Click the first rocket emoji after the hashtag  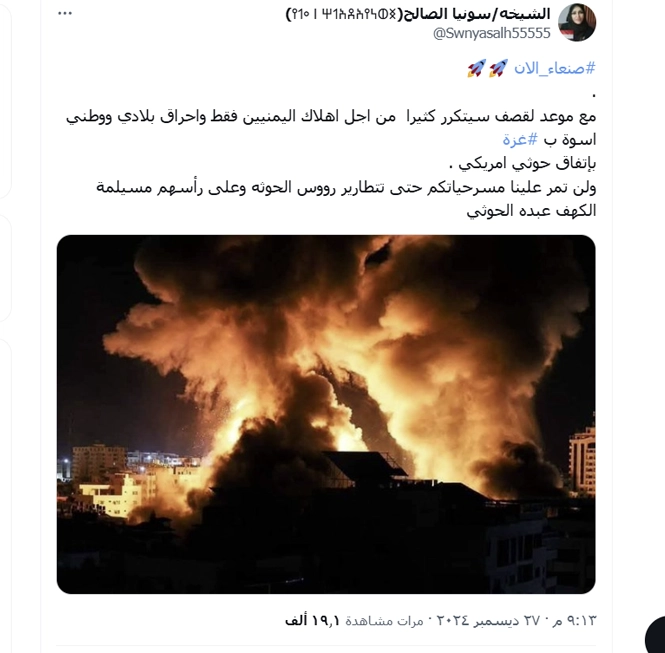click(498, 68)
